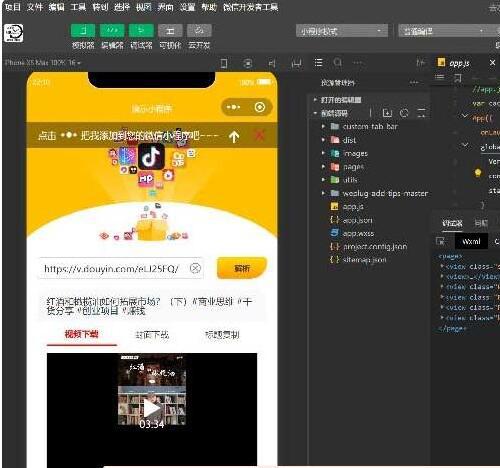Close the app.js editor tab
The width and height of the screenshot is (500, 468).
[x=492, y=62]
